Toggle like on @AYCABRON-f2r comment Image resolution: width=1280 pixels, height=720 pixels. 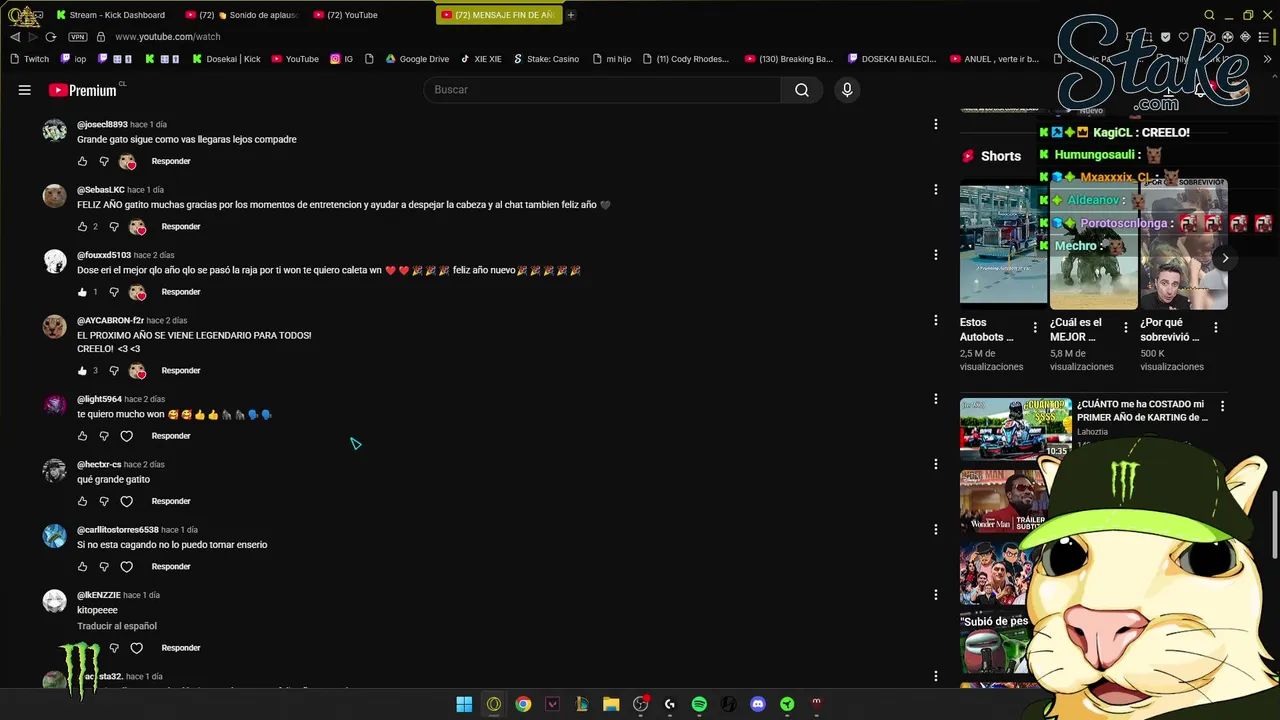pos(82,371)
